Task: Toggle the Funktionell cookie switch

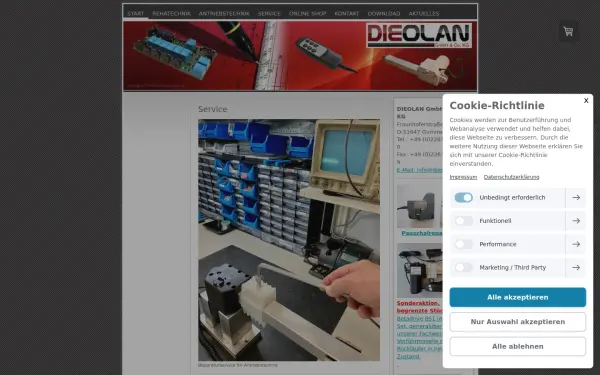Action: [463, 221]
